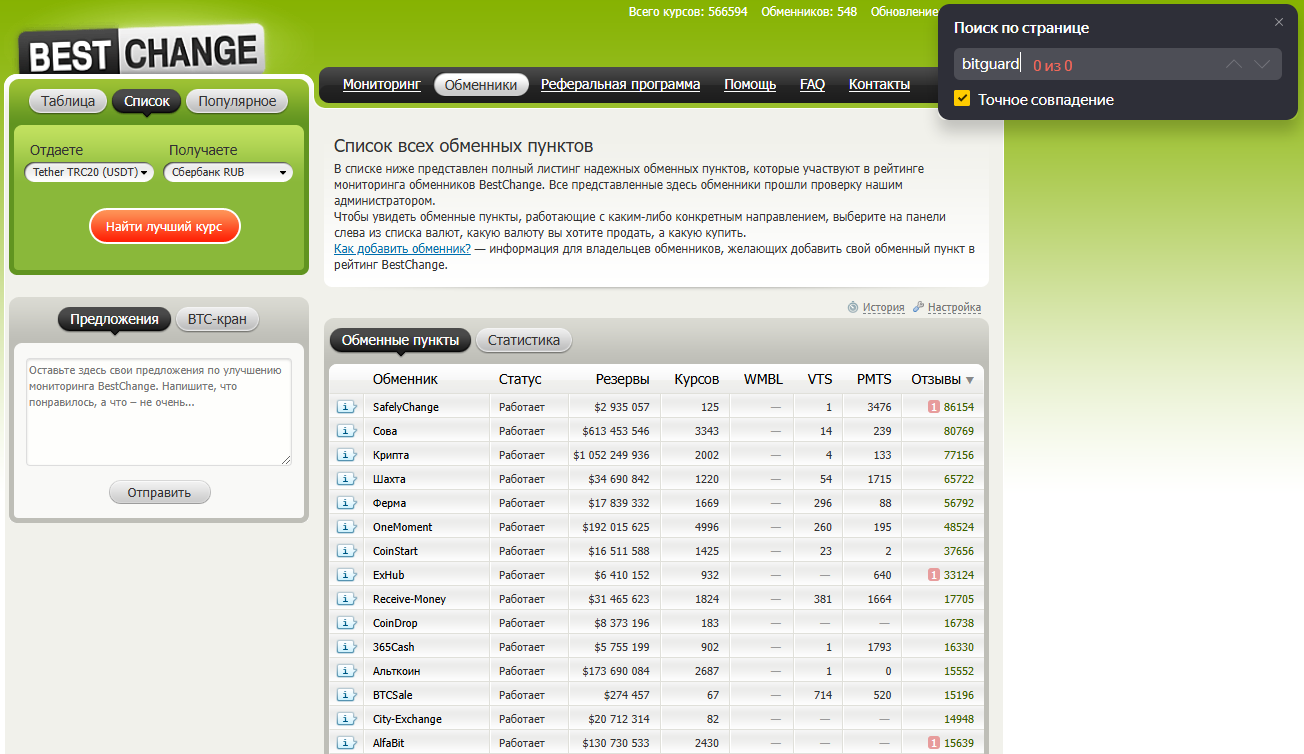
Task: Open info icon for ExHub row
Action: 346,575
